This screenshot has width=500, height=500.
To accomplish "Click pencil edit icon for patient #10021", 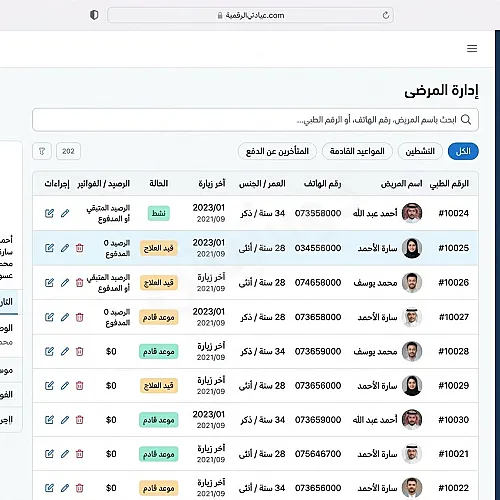I will [65, 454].
